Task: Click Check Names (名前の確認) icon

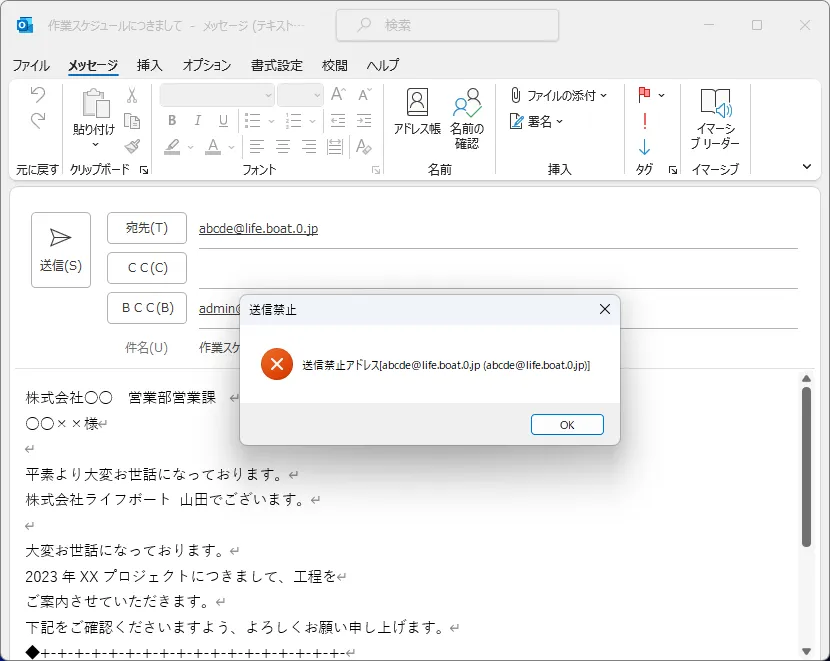Action: (467, 119)
